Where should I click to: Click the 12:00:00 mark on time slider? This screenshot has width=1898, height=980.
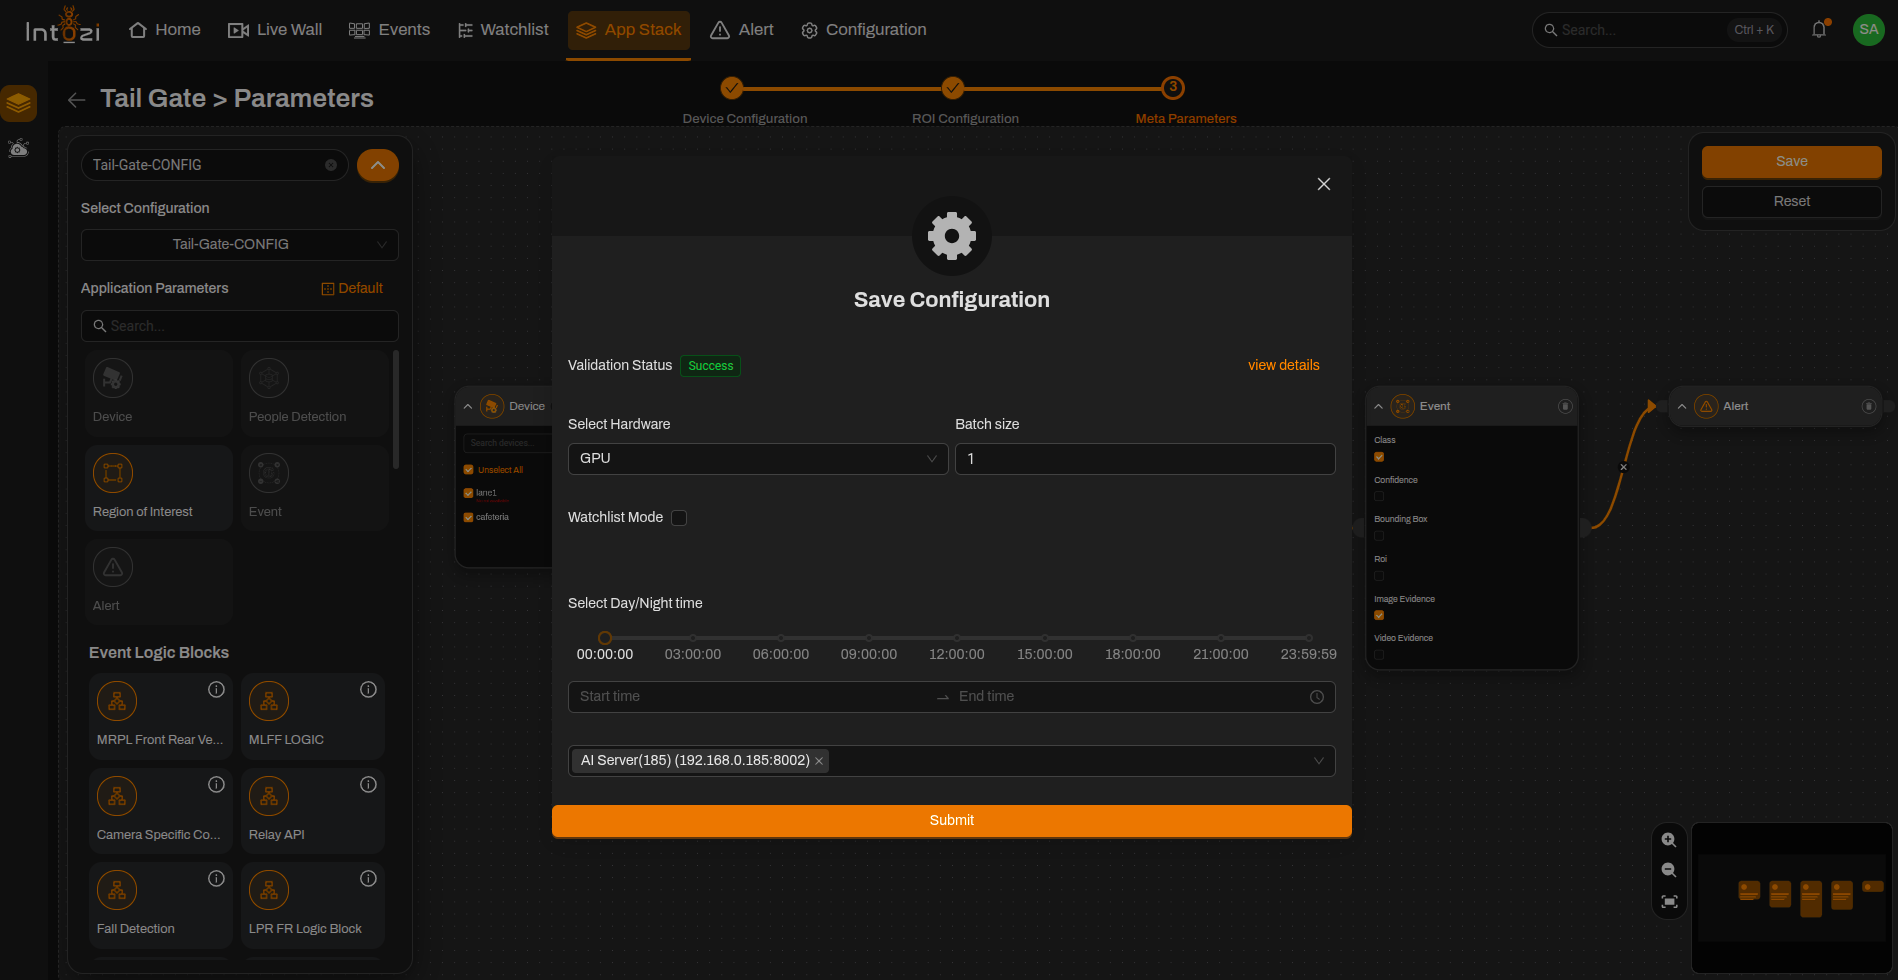[957, 638]
